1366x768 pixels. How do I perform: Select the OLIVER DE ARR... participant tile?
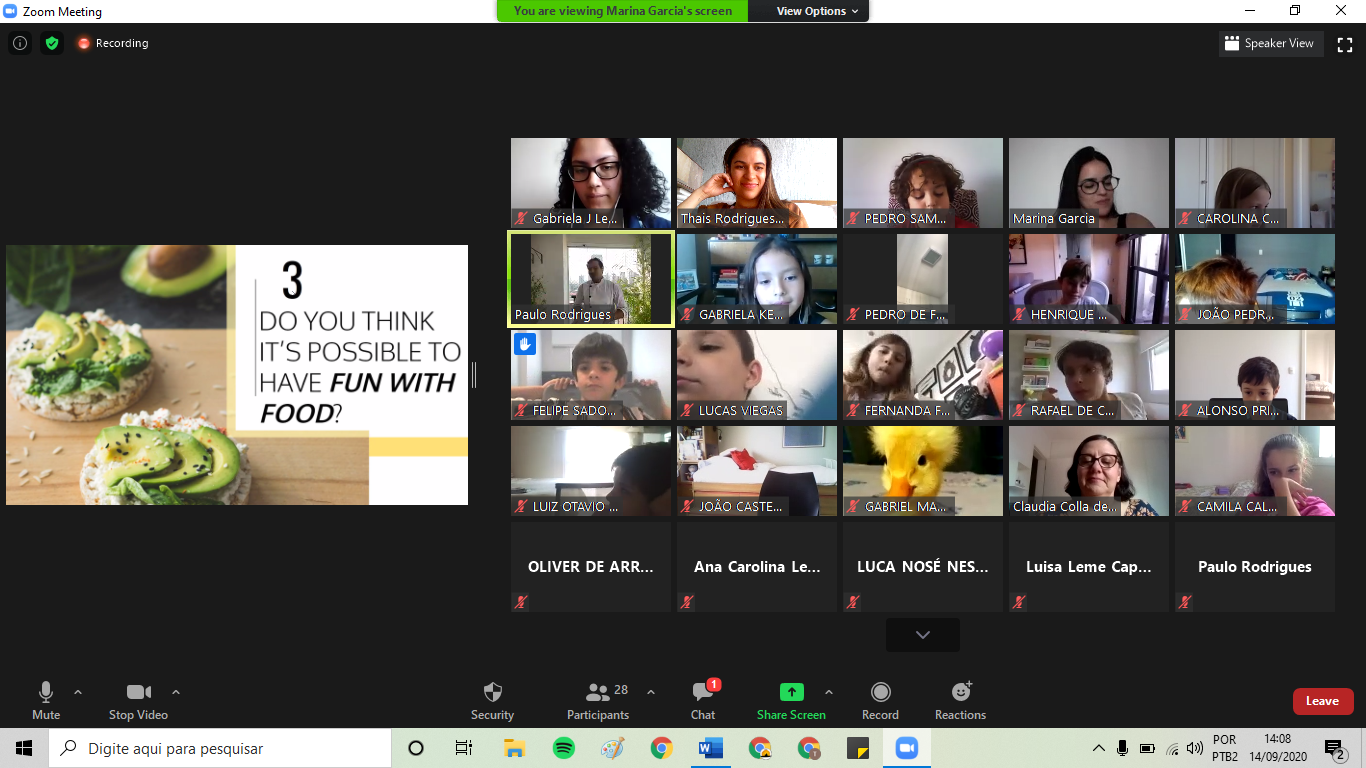[x=591, y=567]
